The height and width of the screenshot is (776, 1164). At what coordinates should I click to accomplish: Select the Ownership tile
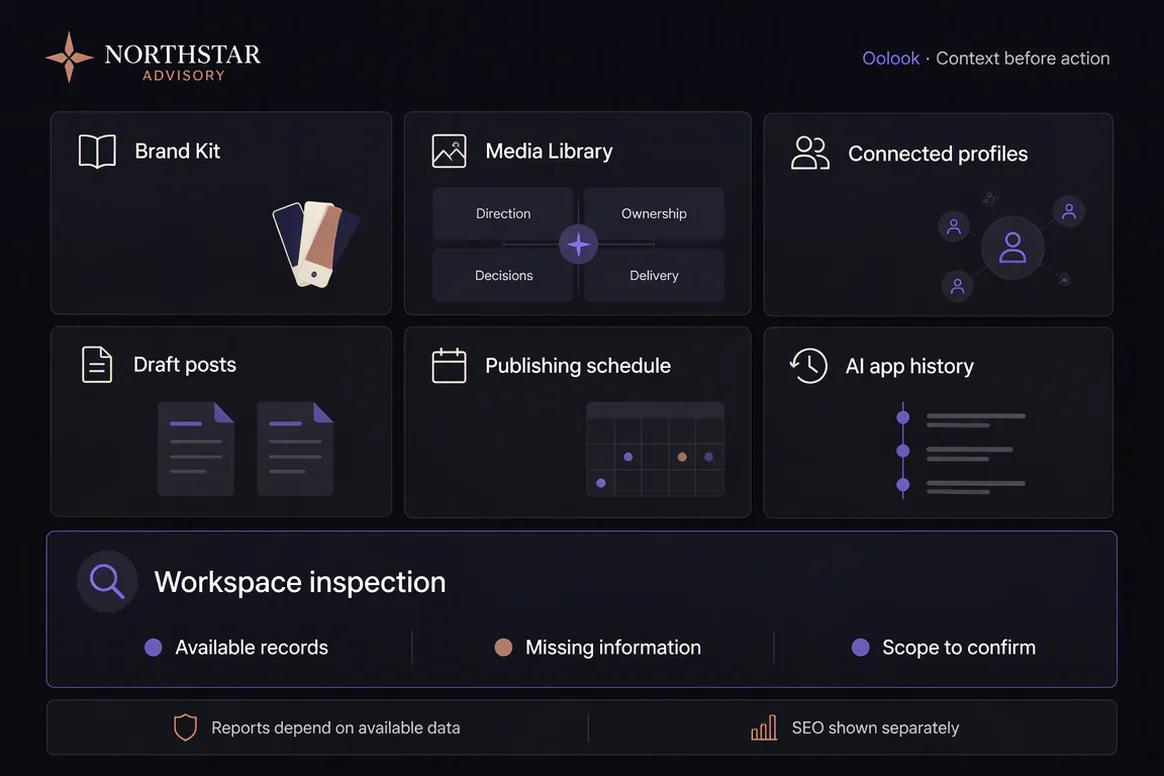(x=654, y=214)
